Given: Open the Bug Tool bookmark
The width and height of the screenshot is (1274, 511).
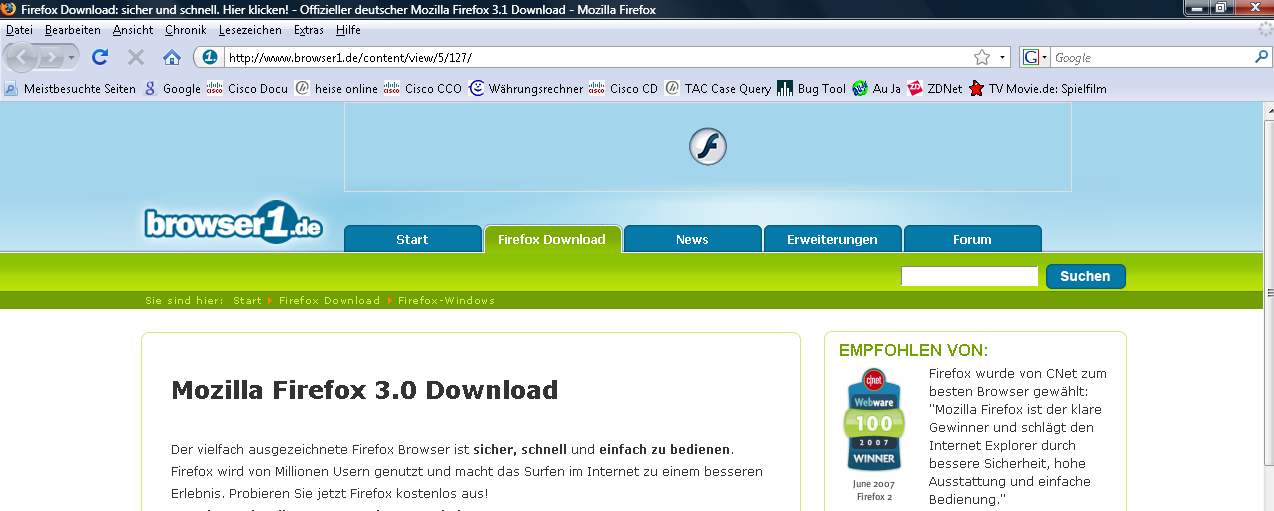Looking at the screenshot, I should tap(811, 89).
